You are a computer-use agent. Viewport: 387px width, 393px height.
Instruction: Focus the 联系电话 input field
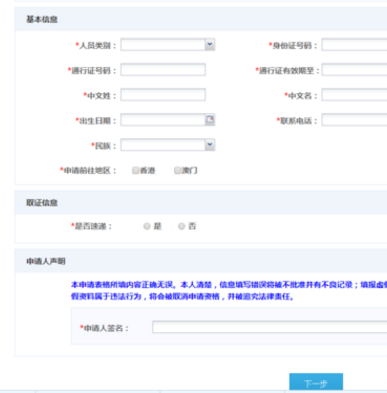pyautogui.click(x=354, y=120)
